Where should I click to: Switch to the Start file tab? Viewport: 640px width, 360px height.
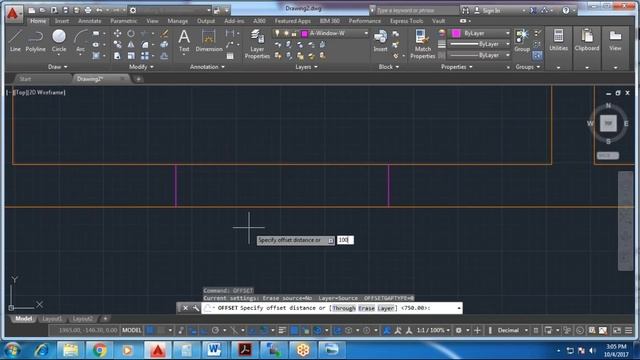click(x=25, y=79)
